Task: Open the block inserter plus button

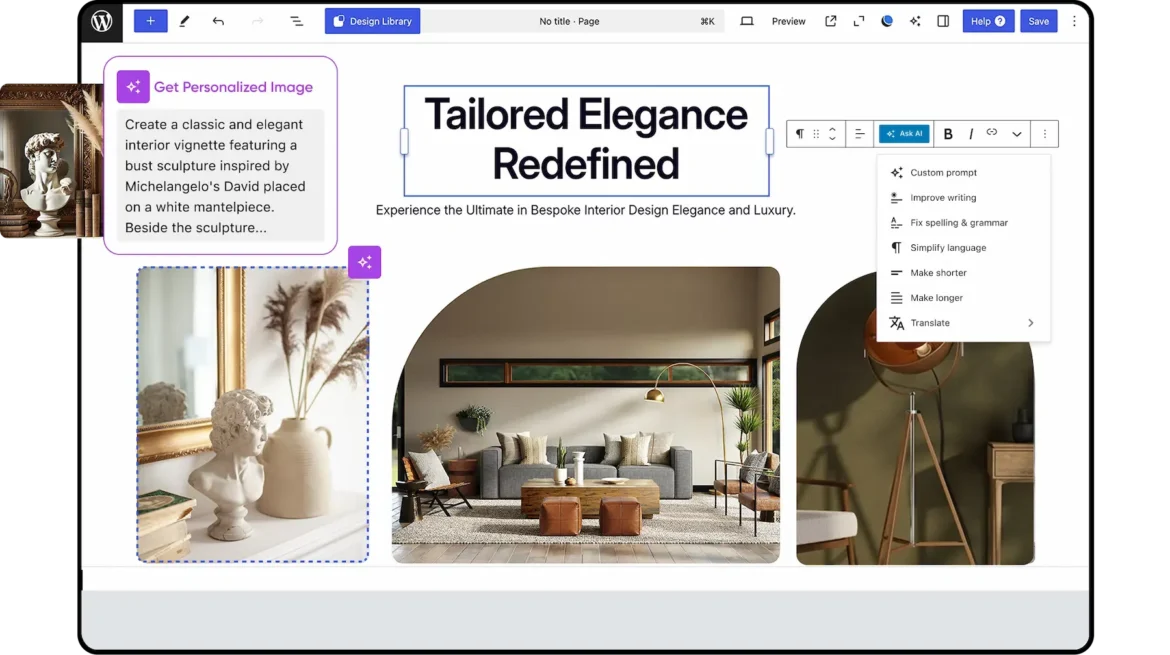Action: 150,21
